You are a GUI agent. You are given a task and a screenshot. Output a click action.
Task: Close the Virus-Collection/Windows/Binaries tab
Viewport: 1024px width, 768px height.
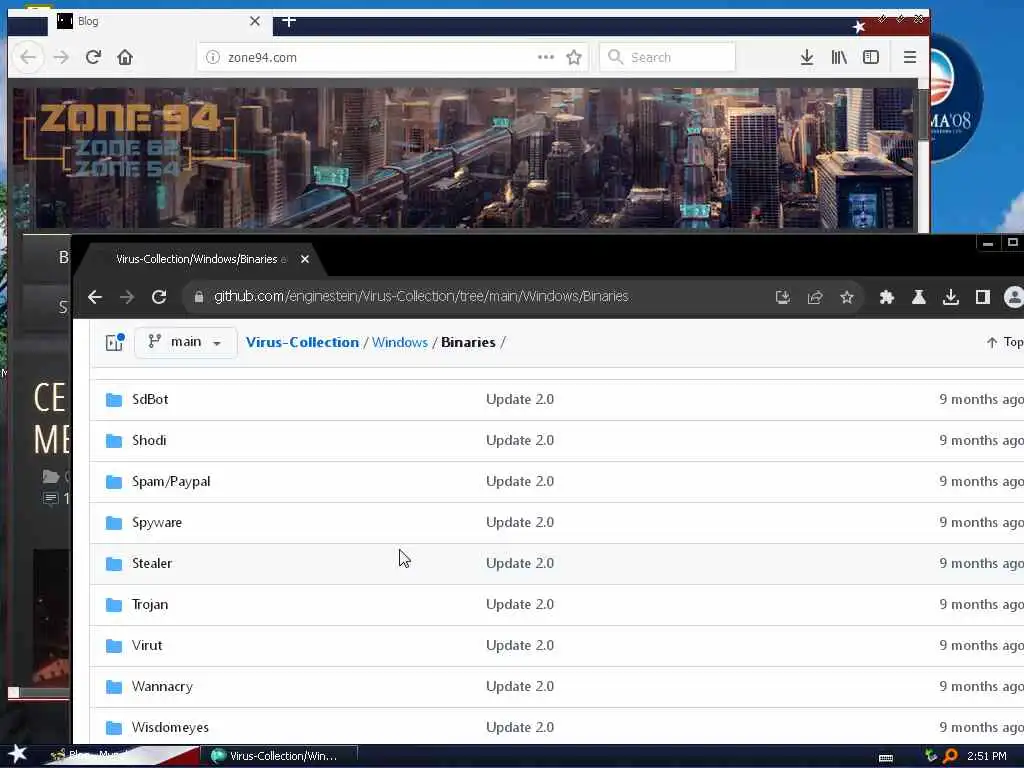[x=304, y=259]
